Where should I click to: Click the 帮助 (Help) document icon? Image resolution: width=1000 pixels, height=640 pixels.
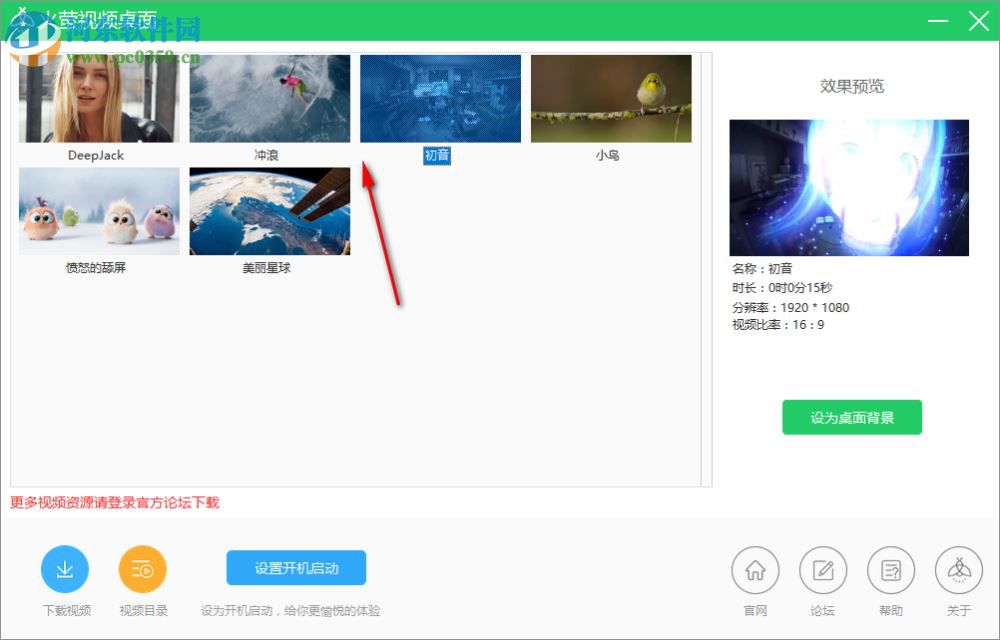click(890, 568)
